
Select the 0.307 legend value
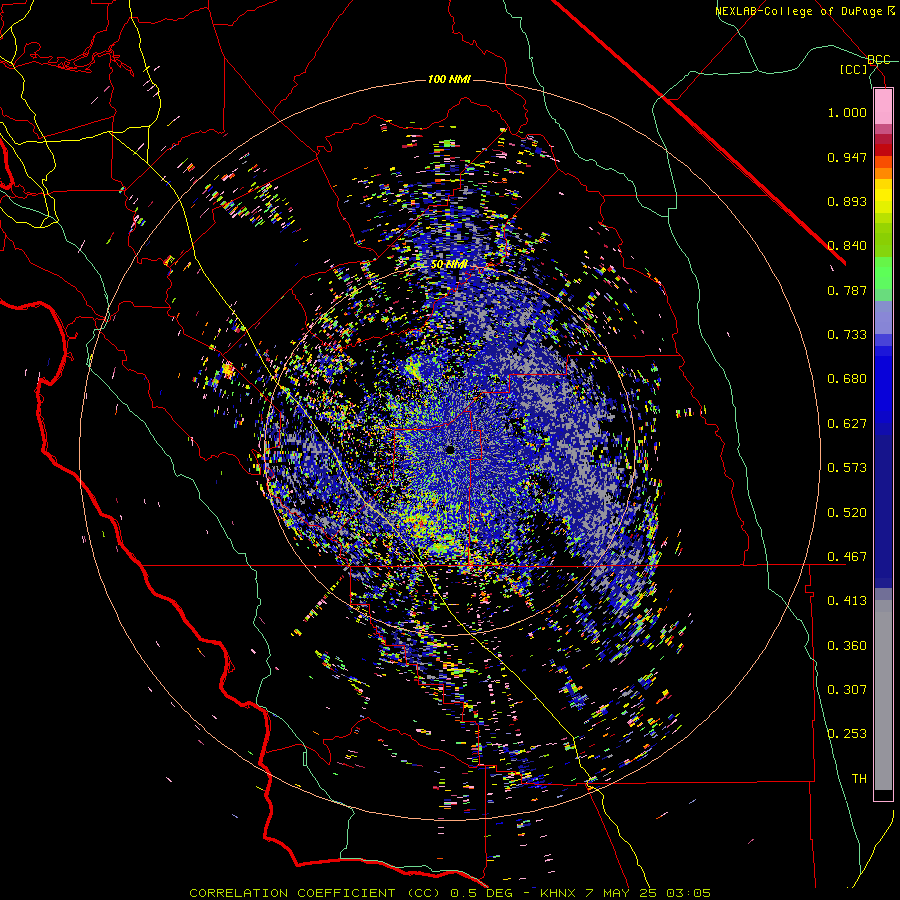847,690
